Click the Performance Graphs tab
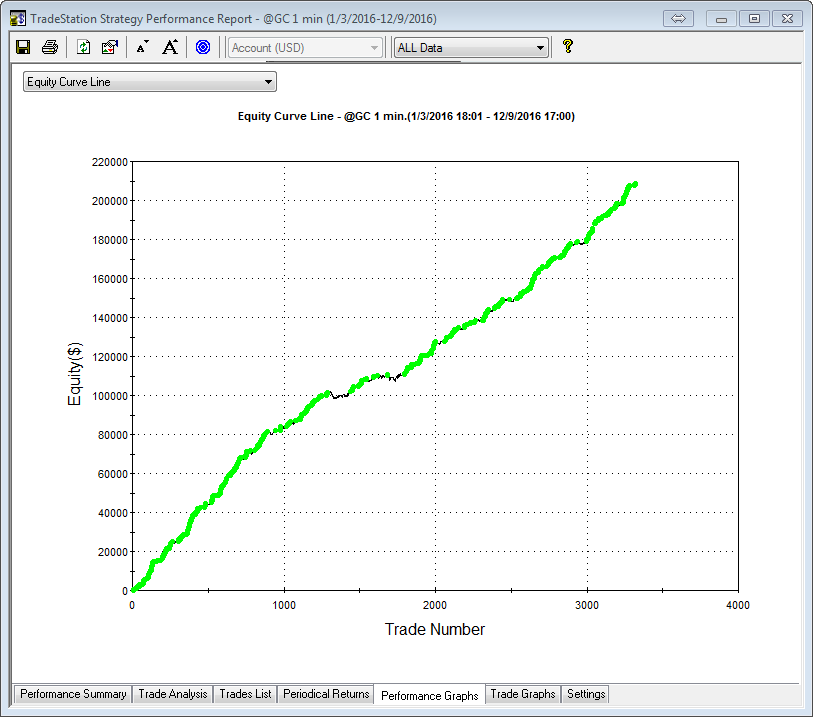813x717 pixels. click(x=430, y=695)
